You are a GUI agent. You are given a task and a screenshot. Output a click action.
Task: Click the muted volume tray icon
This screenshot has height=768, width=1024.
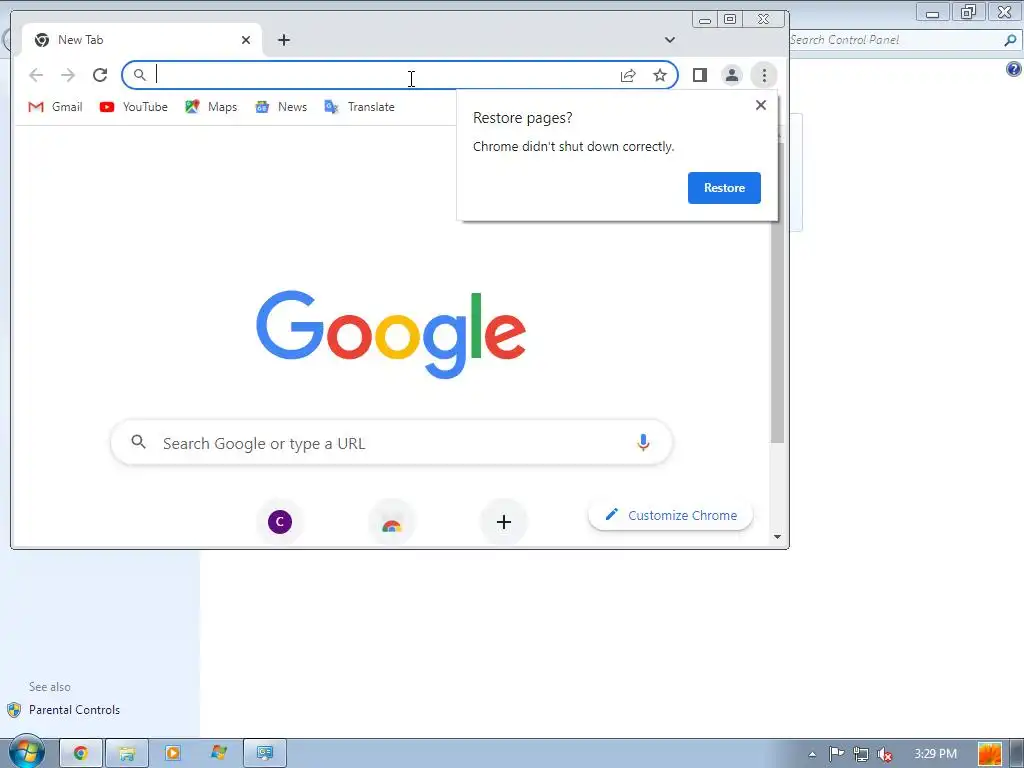tap(885, 754)
